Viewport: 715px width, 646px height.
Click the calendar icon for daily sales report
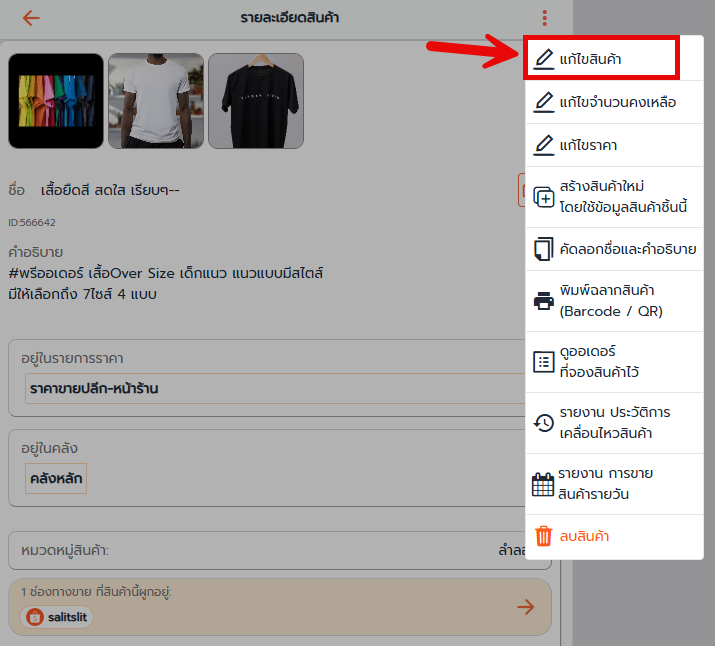(x=543, y=485)
